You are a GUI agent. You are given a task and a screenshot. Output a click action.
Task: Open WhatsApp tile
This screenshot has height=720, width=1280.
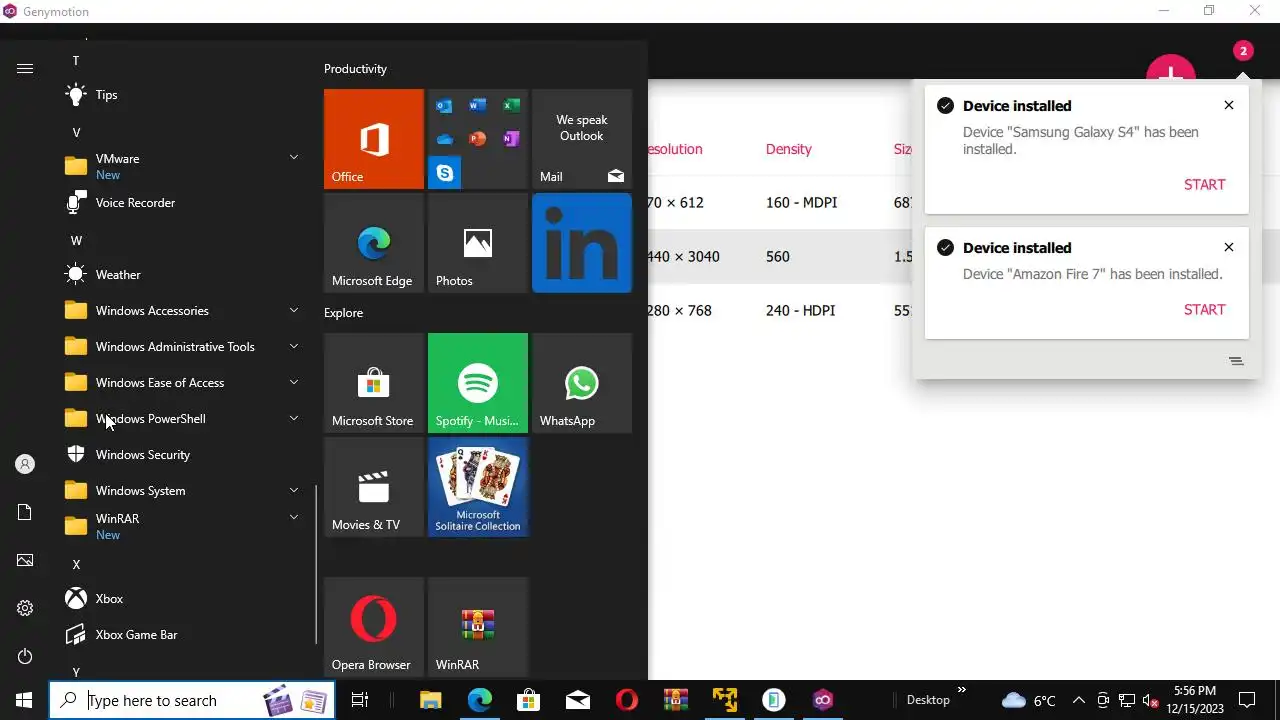[x=582, y=383]
